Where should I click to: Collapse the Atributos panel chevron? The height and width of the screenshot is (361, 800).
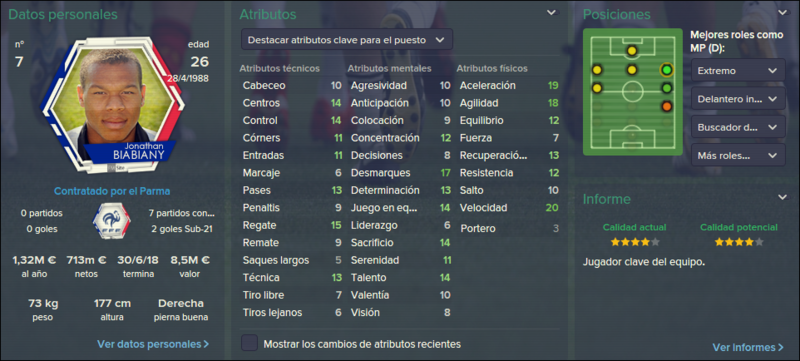552,13
